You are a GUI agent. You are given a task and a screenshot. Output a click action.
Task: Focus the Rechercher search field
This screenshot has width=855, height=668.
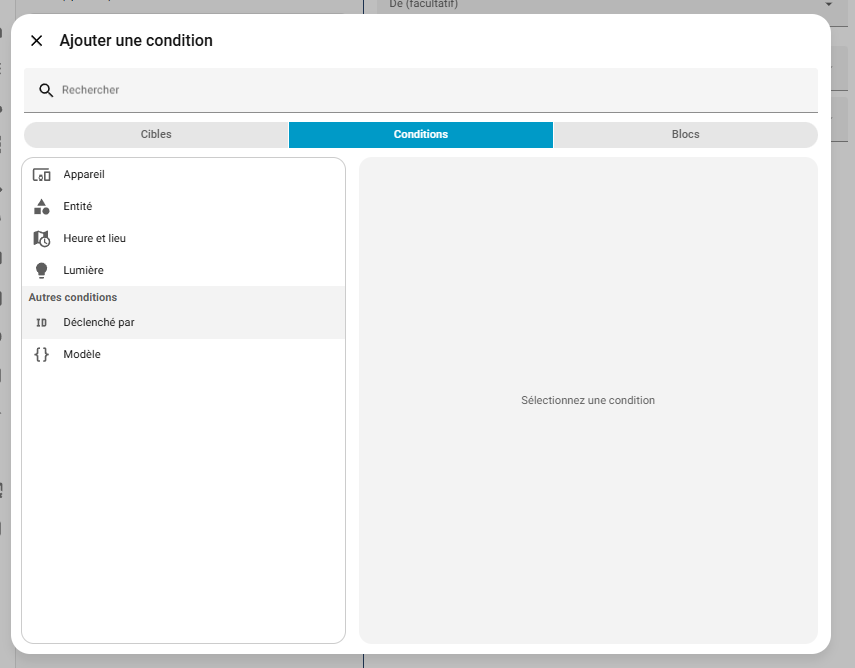click(430, 90)
